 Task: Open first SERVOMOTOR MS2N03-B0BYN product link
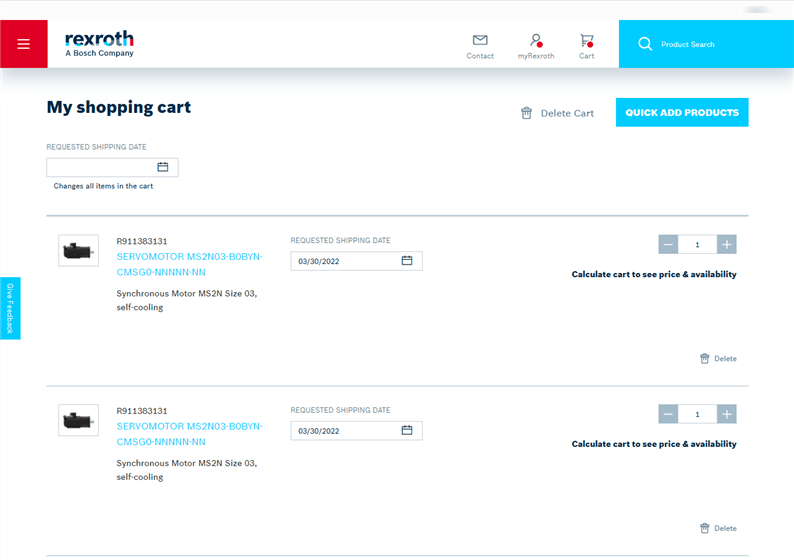pyautogui.click(x=189, y=264)
